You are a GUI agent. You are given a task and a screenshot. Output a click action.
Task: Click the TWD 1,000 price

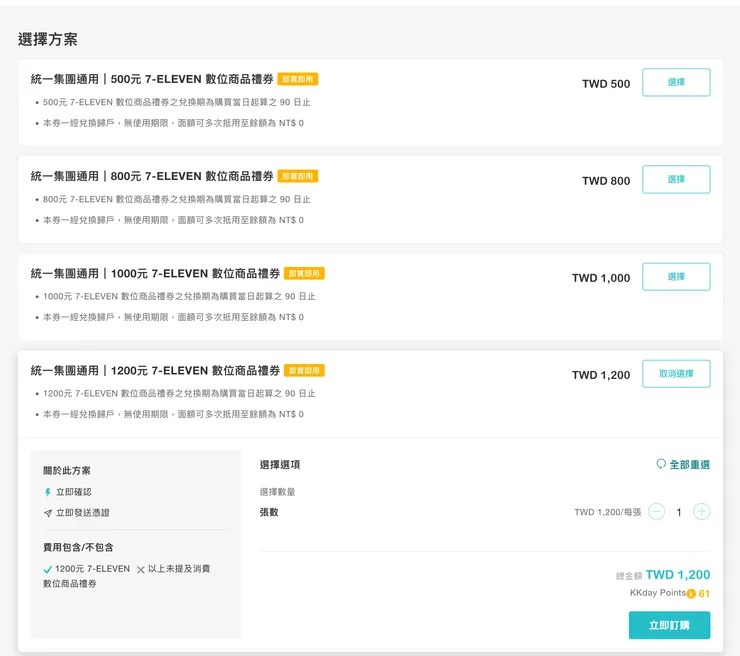(601, 278)
